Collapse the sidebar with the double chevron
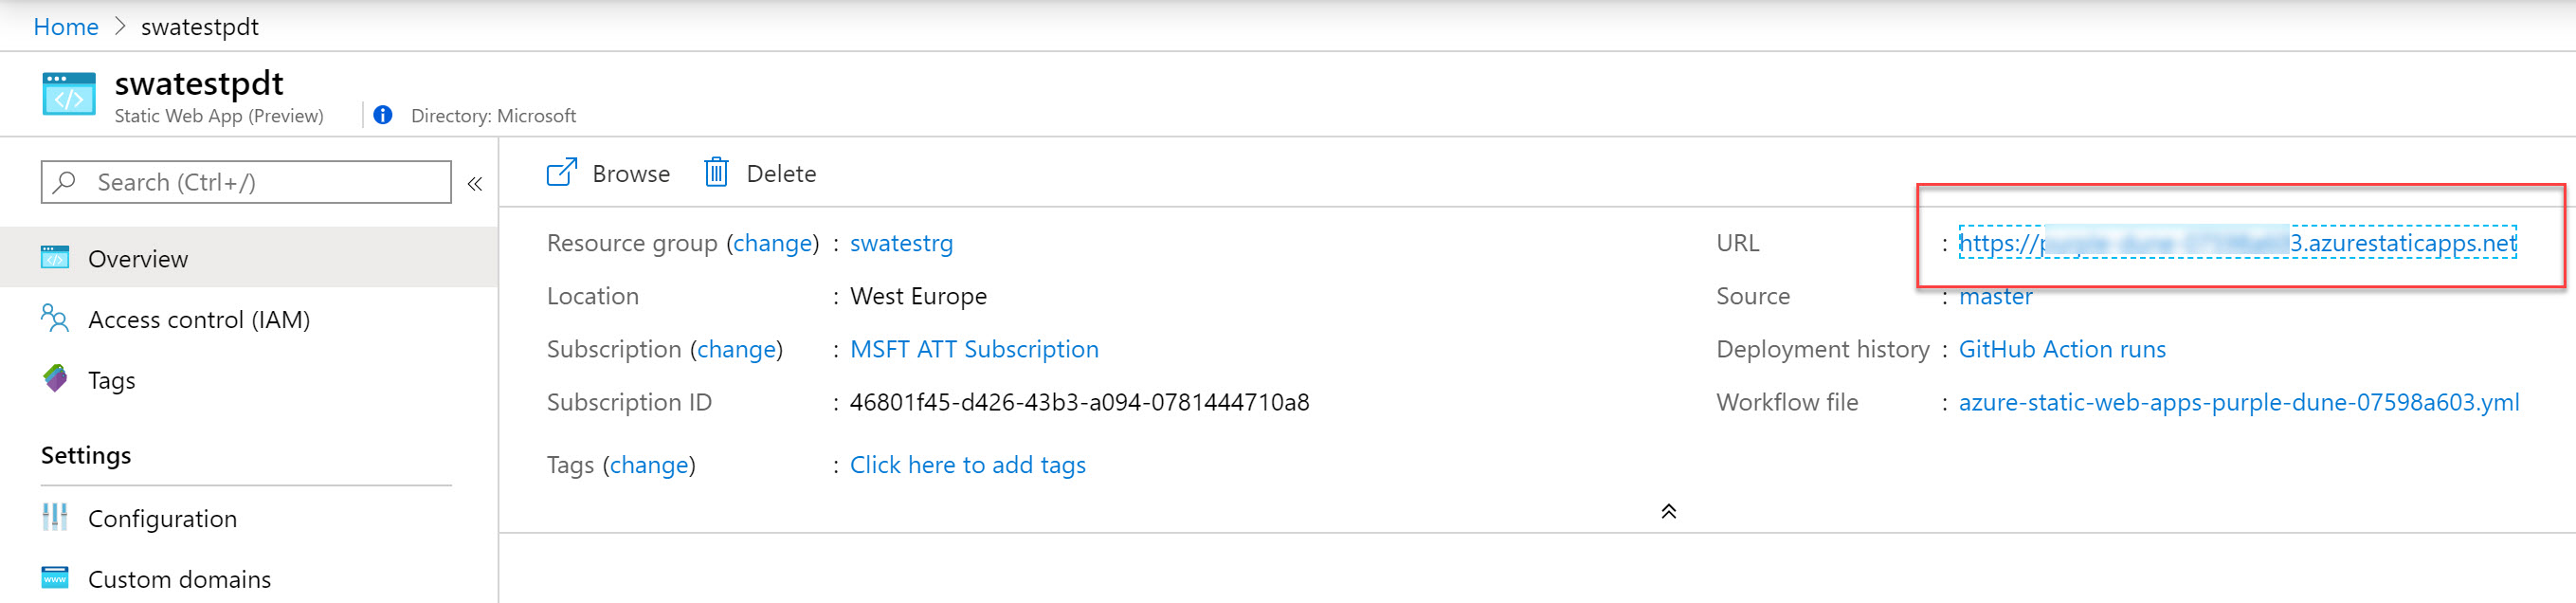The image size is (2576, 603). coord(475,183)
